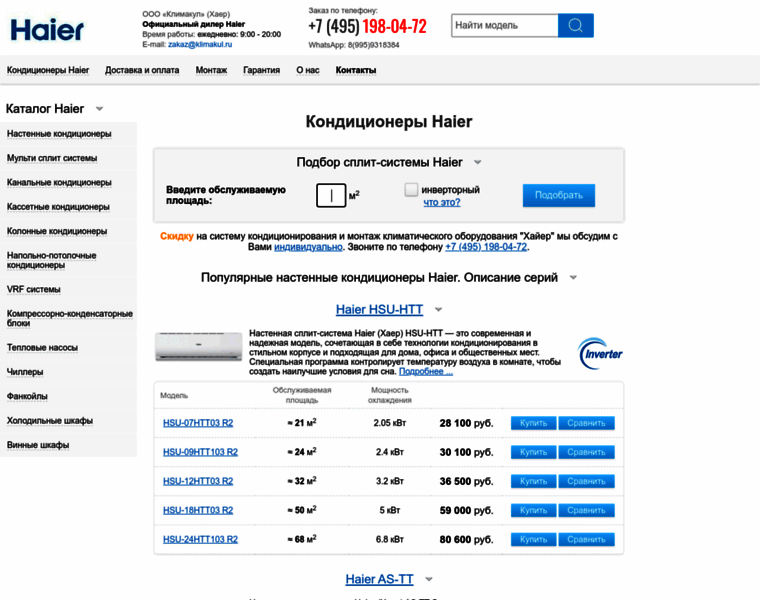Click Сравнить for HSU-07HTT03 R2
Image resolution: width=760 pixels, height=600 pixels.
[x=586, y=423]
